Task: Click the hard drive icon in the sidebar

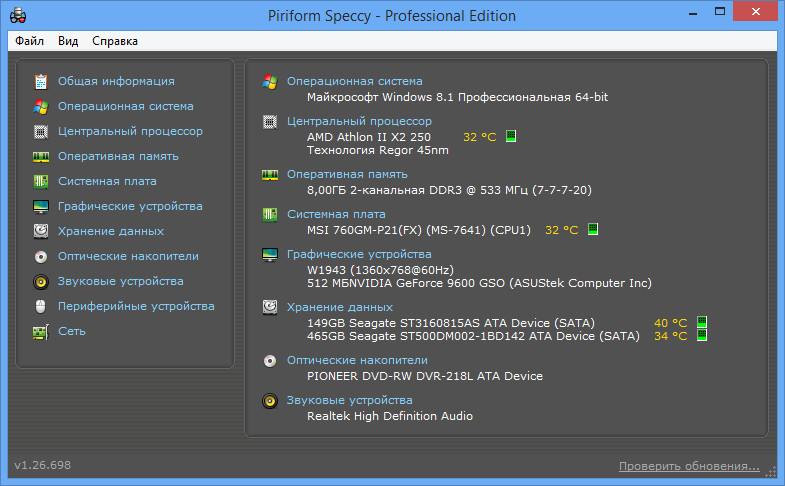Action: [x=41, y=231]
